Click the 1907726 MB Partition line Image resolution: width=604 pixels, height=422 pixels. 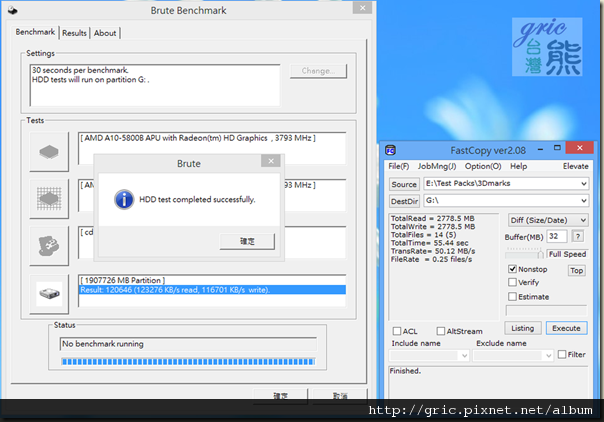(123, 280)
